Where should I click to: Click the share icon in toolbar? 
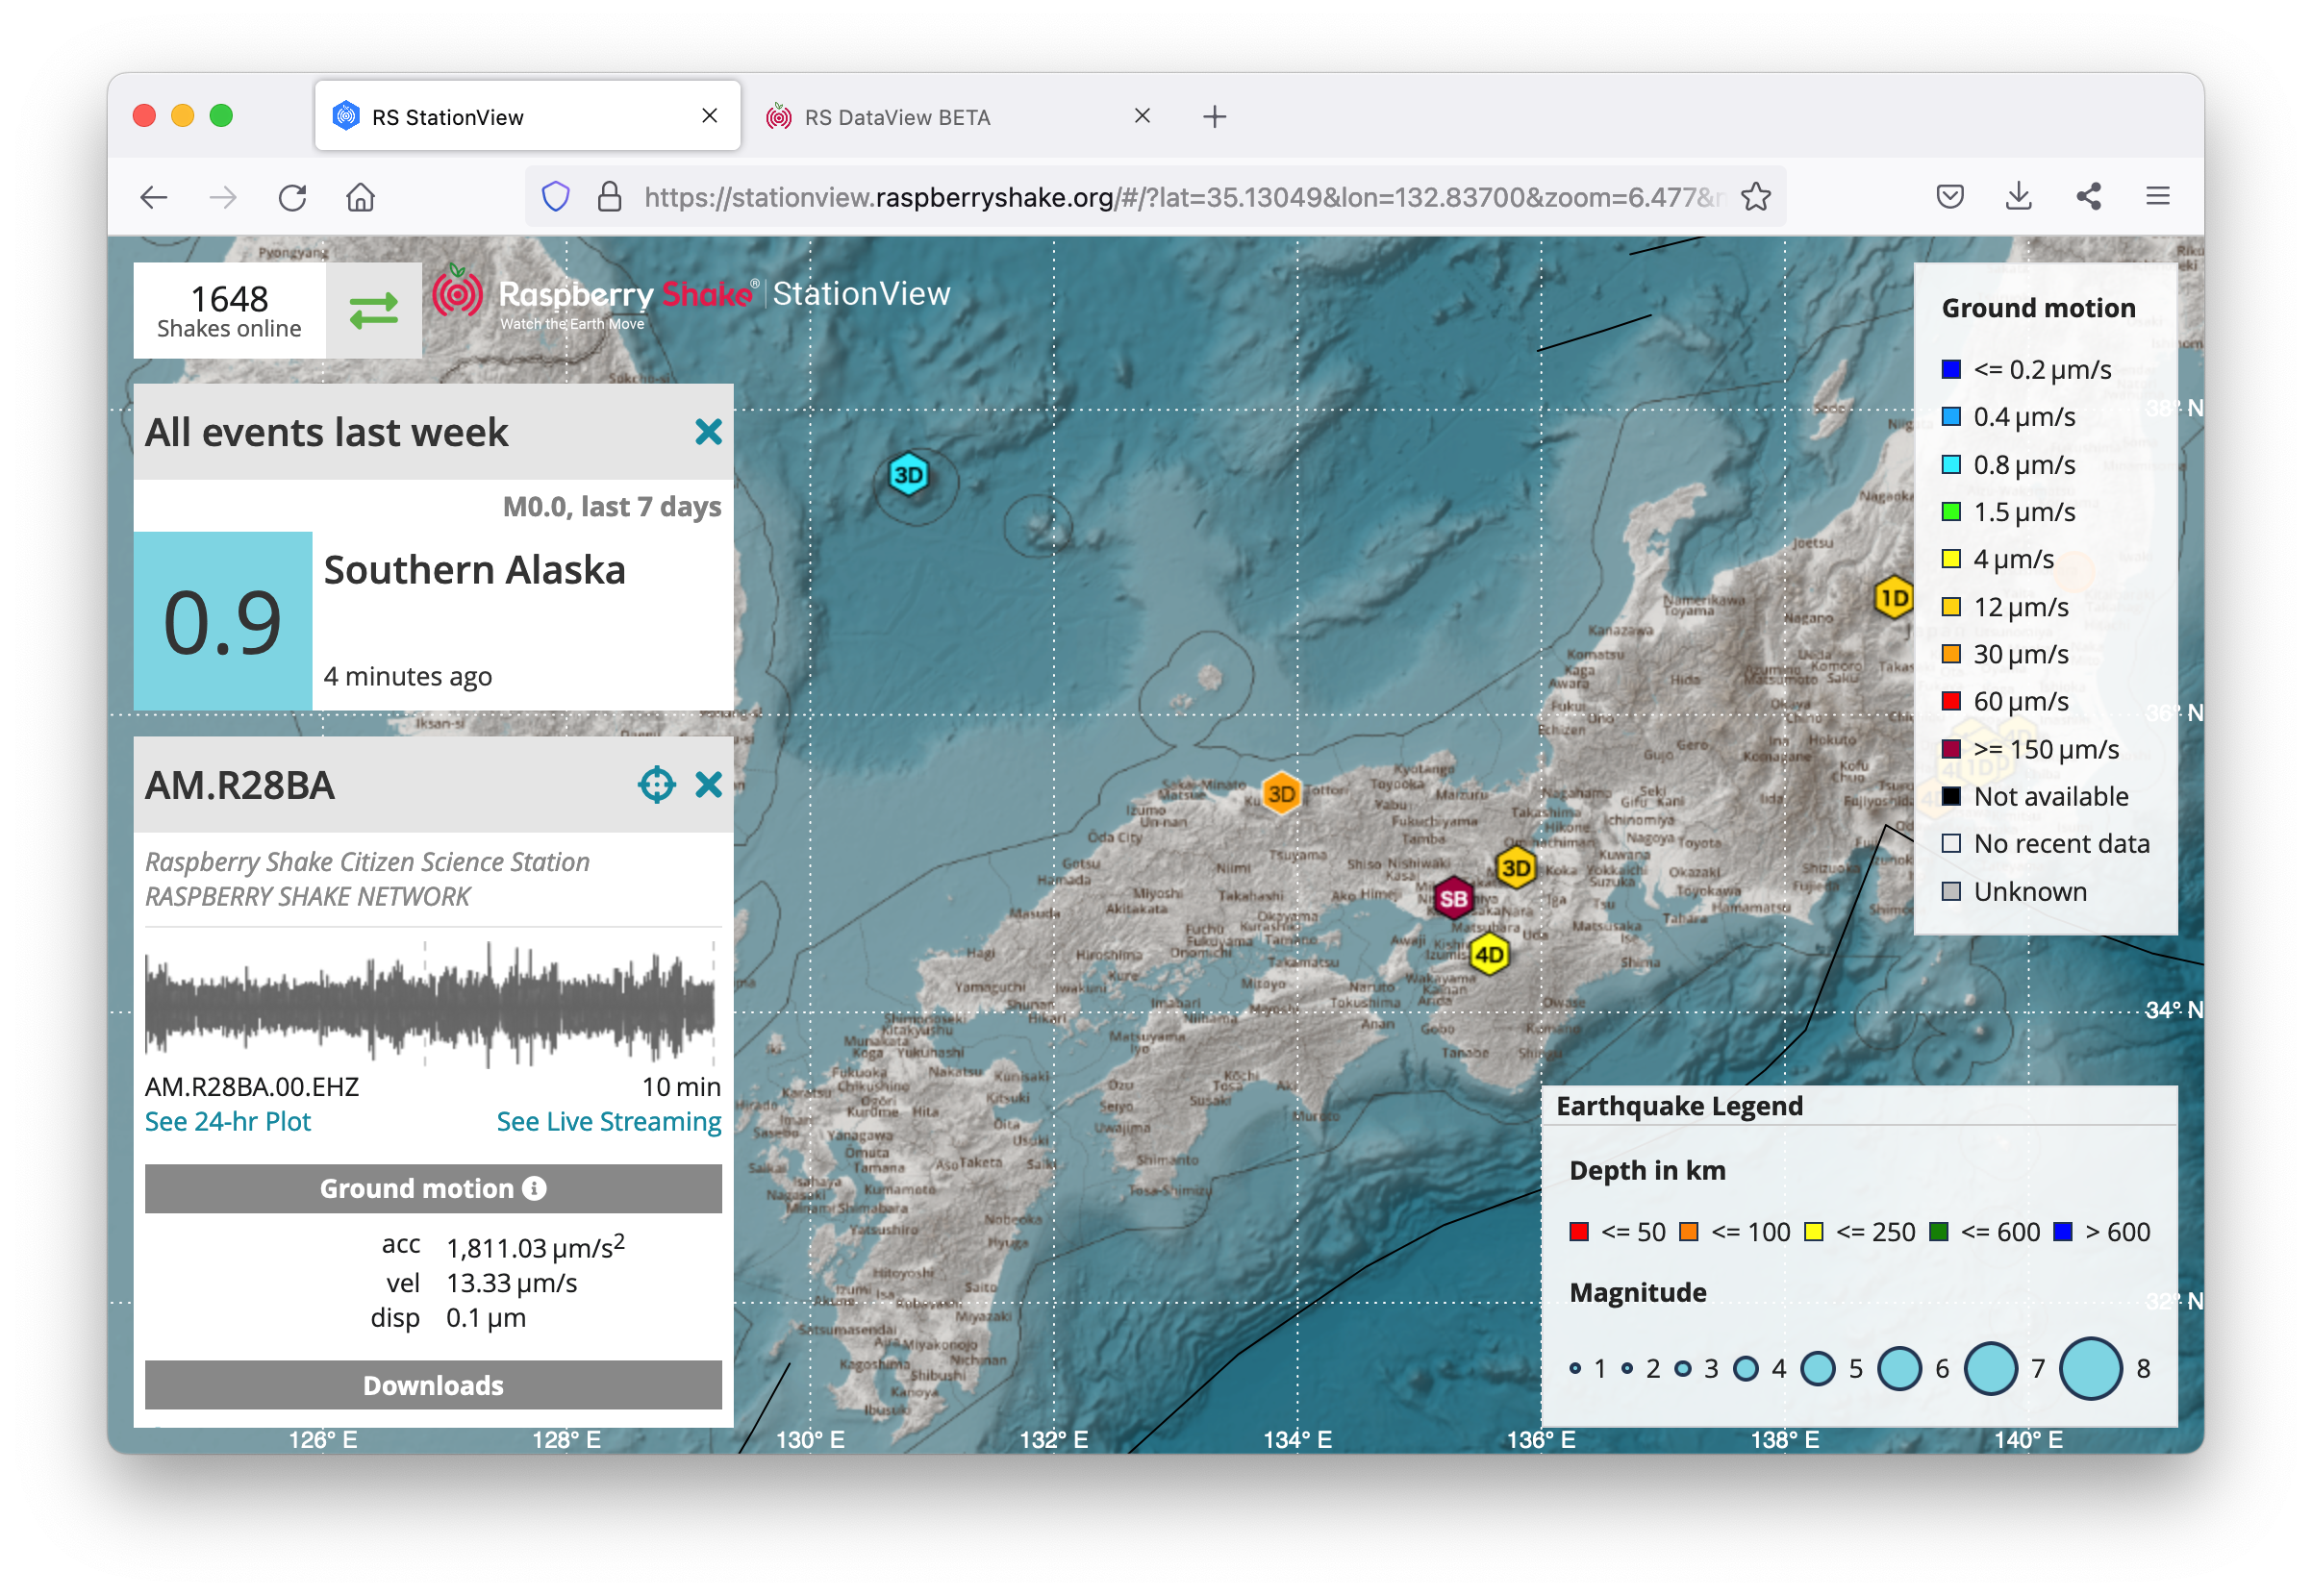pyautogui.click(x=2088, y=196)
